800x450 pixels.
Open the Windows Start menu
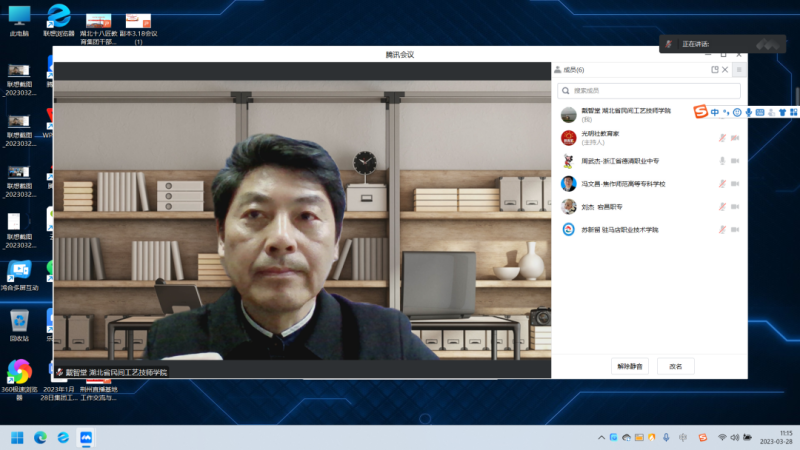coord(17,438)
